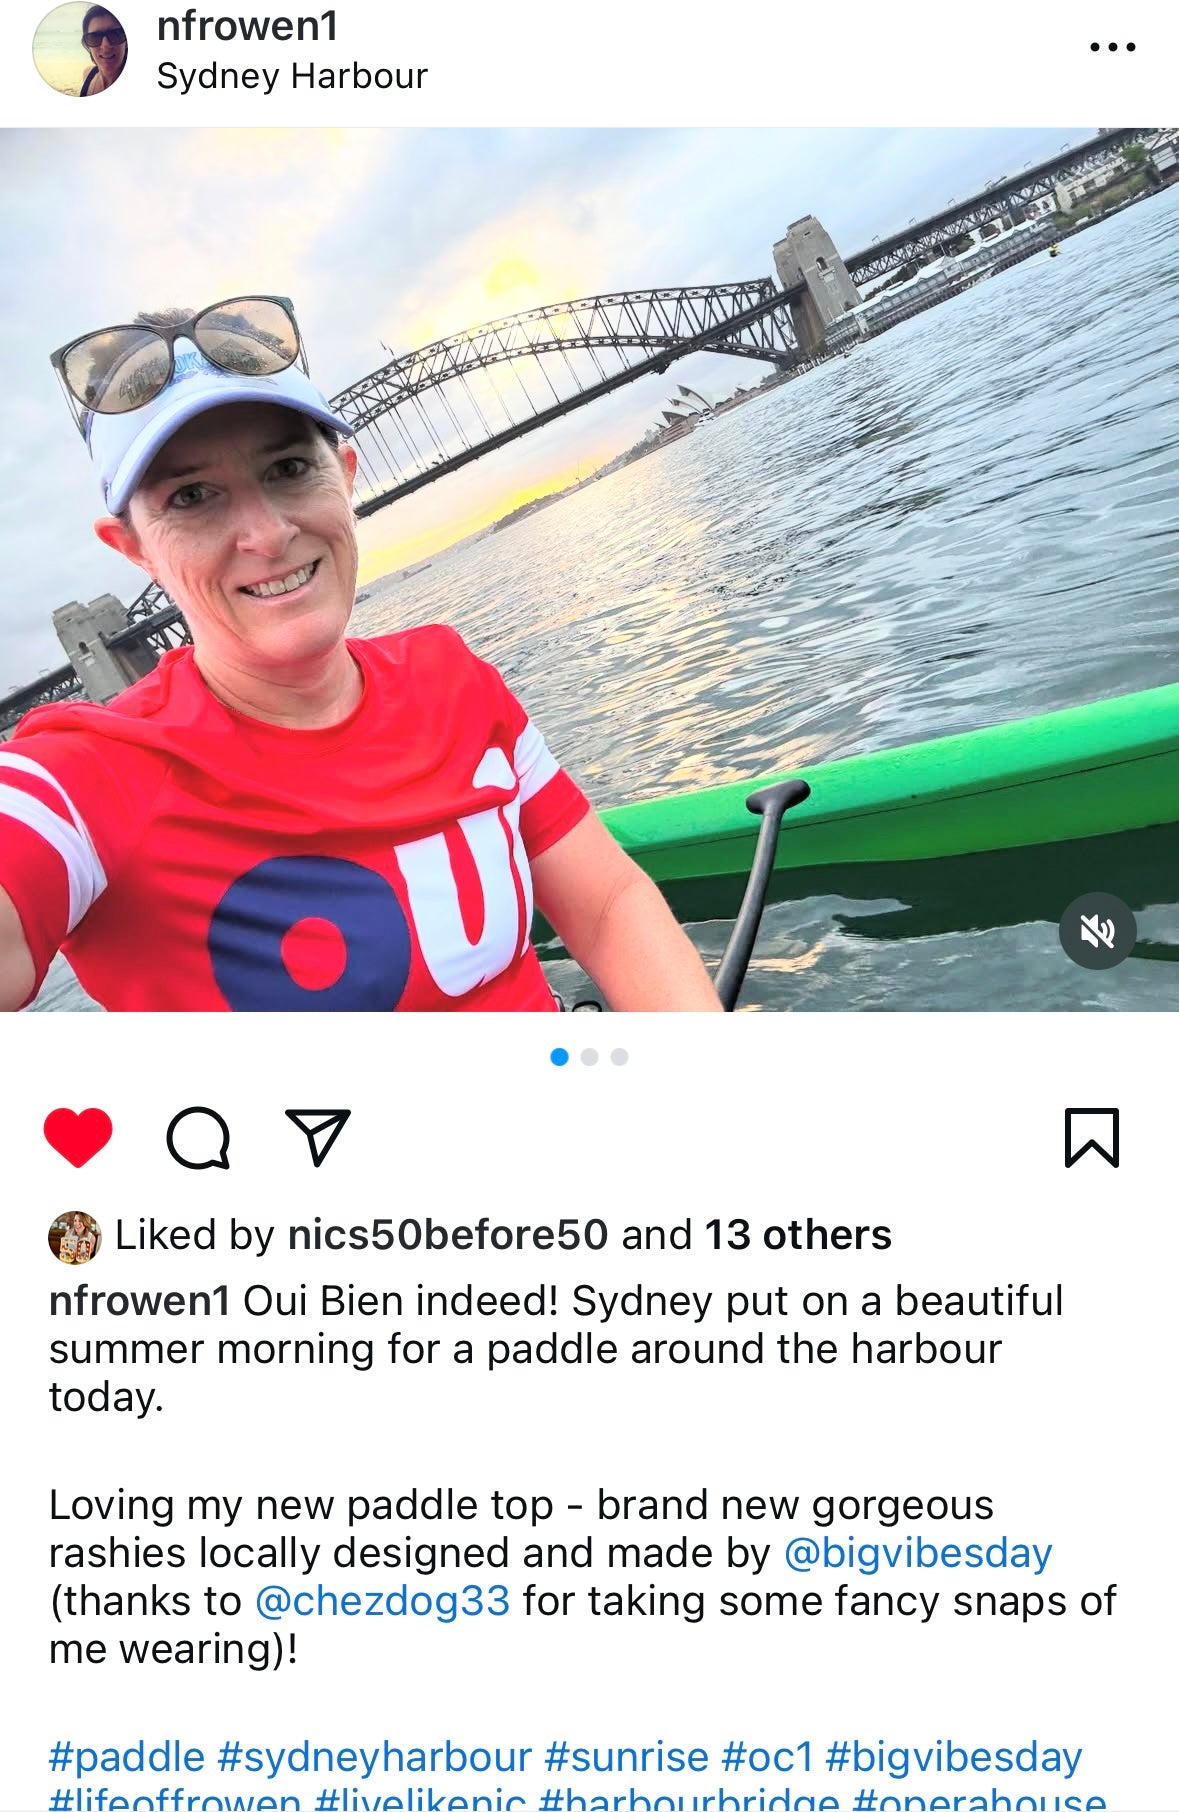Select the third carousel dot

(619, 1057)
